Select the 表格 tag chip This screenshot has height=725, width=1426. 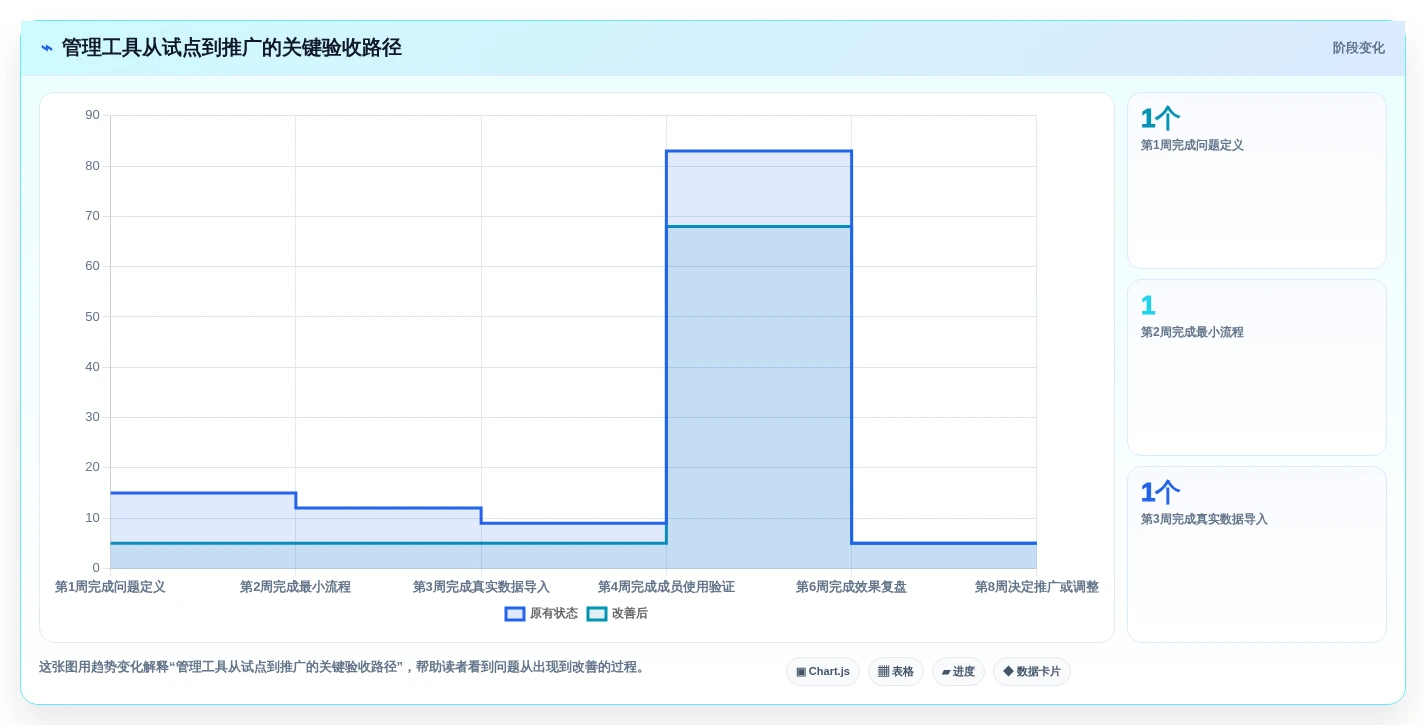click(896, 672)
